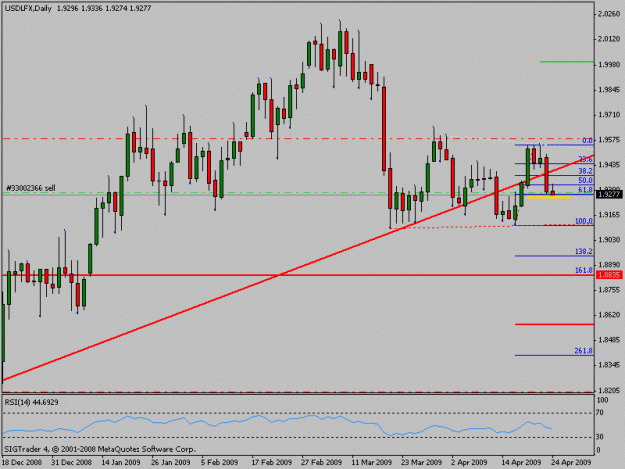The width and height of the screenshot is (625, 469).
Task: Select the short green line near 1.9980
Action: click(x=567, y=62)
